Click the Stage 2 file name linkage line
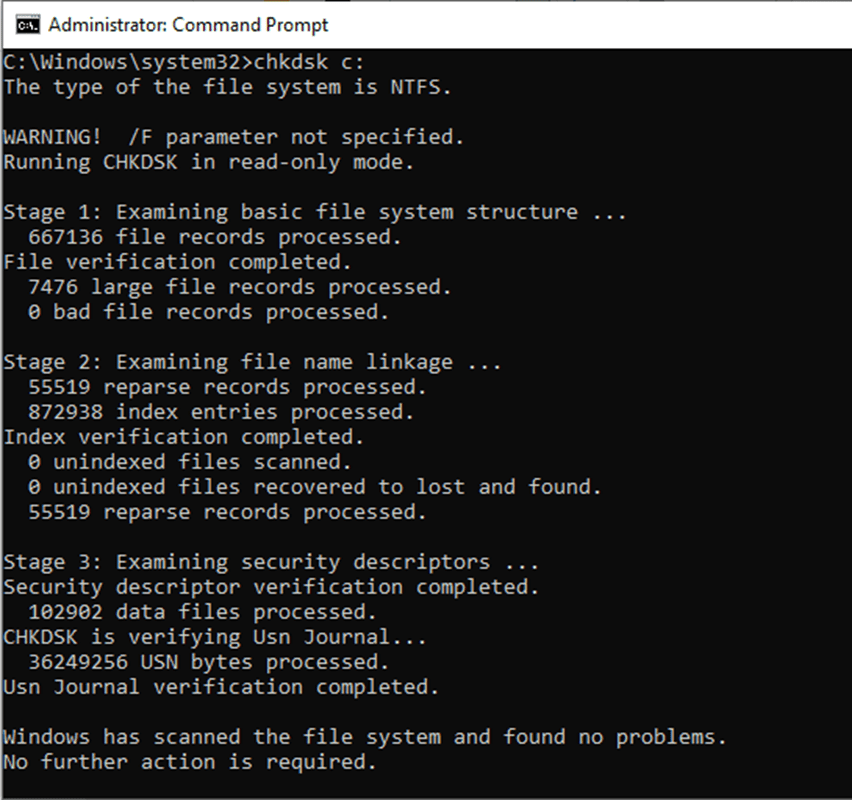Screen dimensions: 852x800 tap(252, 362)
